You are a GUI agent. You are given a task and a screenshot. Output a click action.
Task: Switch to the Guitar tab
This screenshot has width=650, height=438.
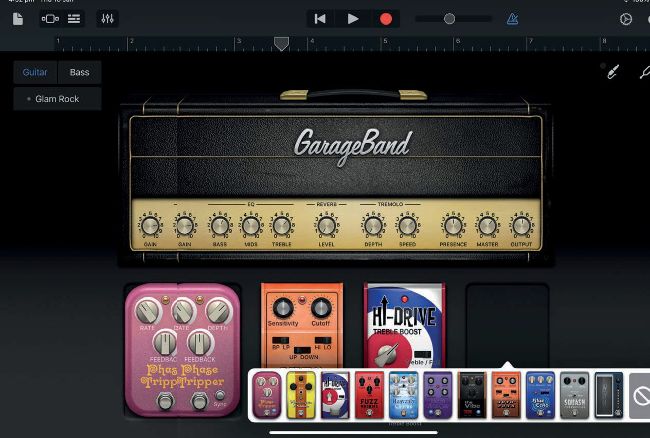pyautogui.click(x=35, y=73)
